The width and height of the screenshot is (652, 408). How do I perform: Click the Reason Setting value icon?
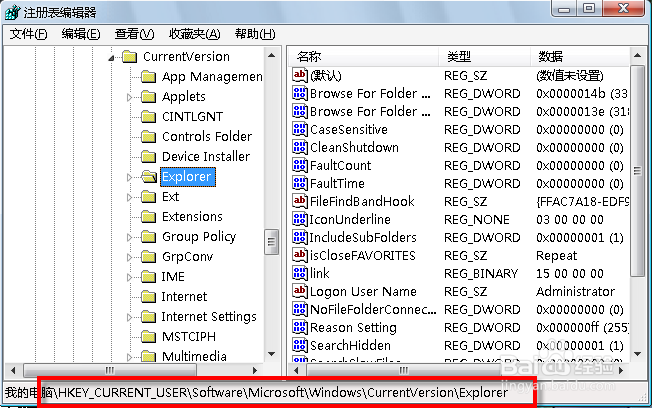pyautogui.click(x=300, y=327)
